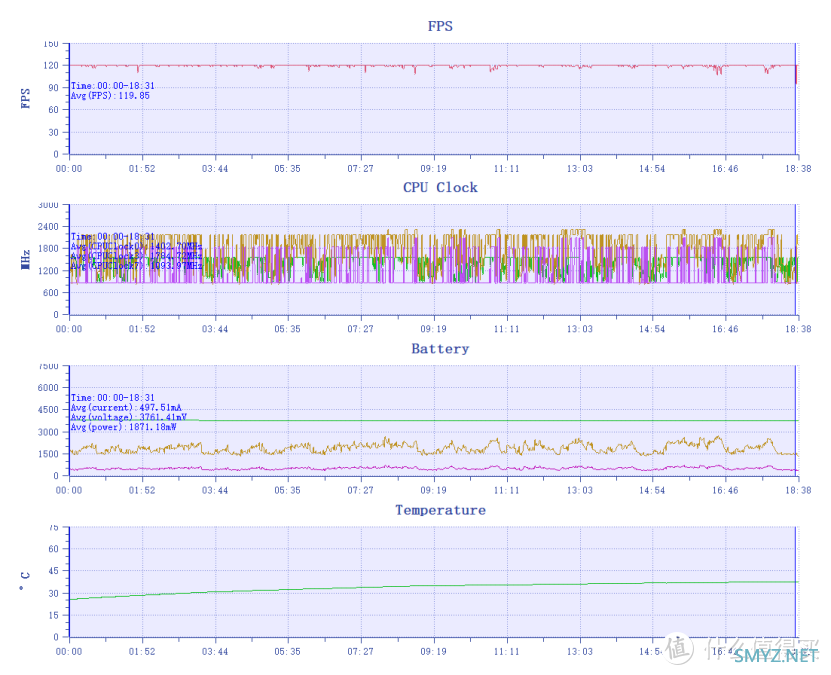Click the "6000" tick on Battery axis
The height and width of the screenshot is (675, 831).
click(48, 388)
